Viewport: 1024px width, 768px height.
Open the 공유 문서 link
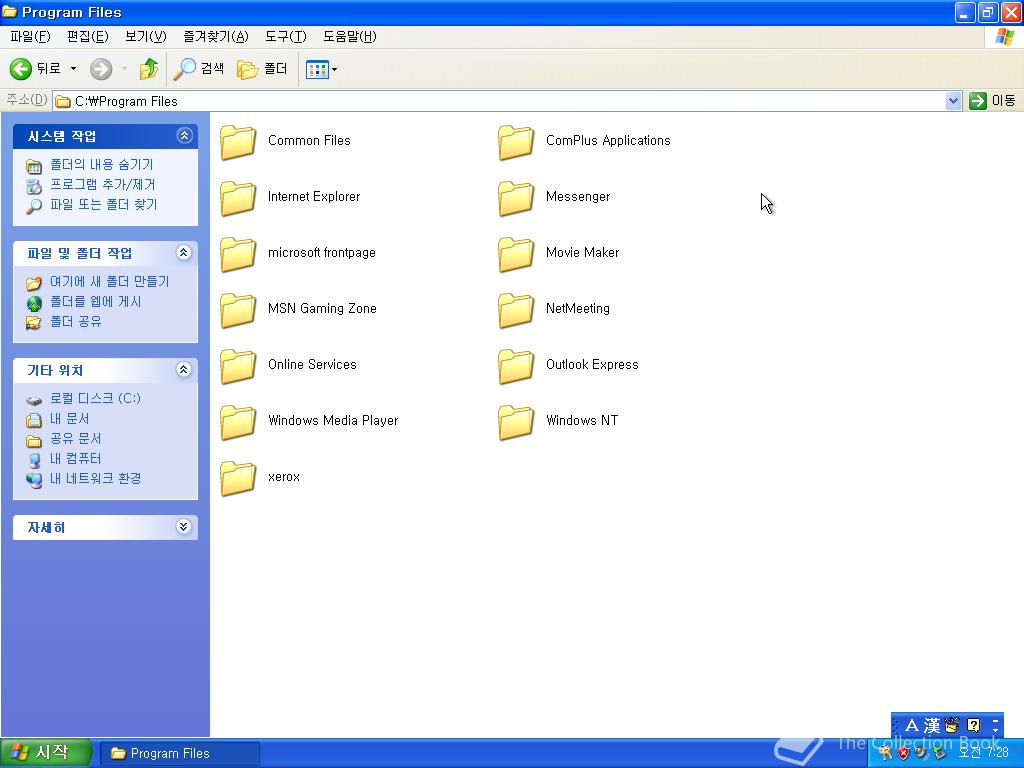(76, 438)
